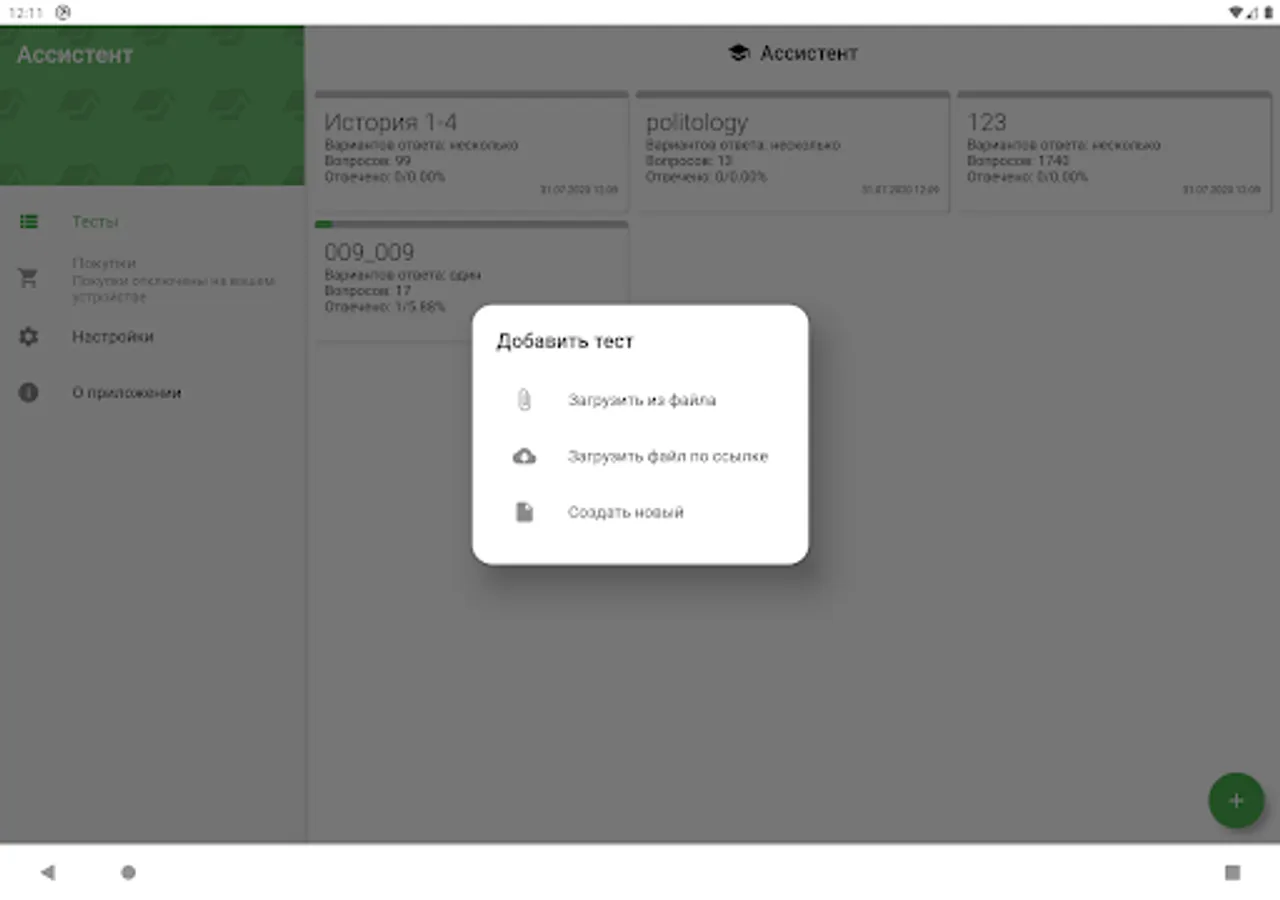
Task: Tap the recents square in the navigation bar
Action: point(1232,872)
